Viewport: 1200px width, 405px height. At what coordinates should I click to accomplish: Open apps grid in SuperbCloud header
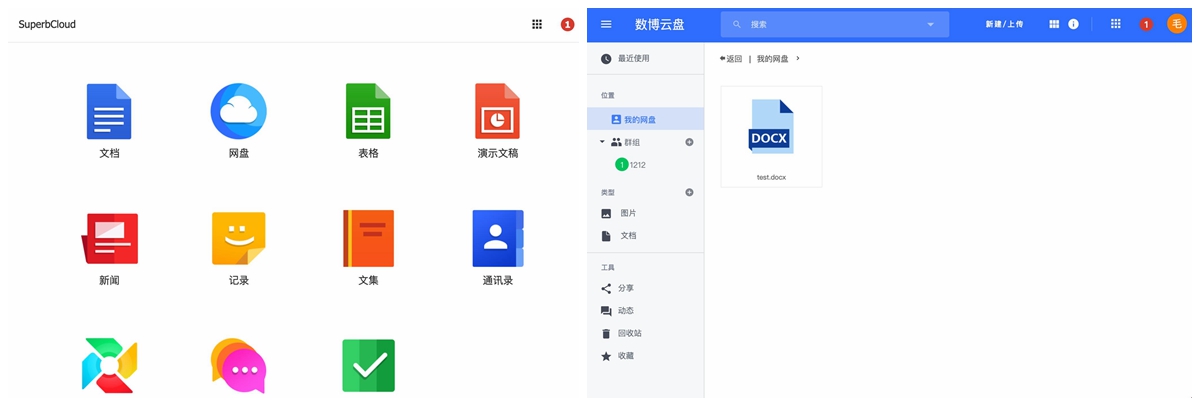click(x=537, y=24)
